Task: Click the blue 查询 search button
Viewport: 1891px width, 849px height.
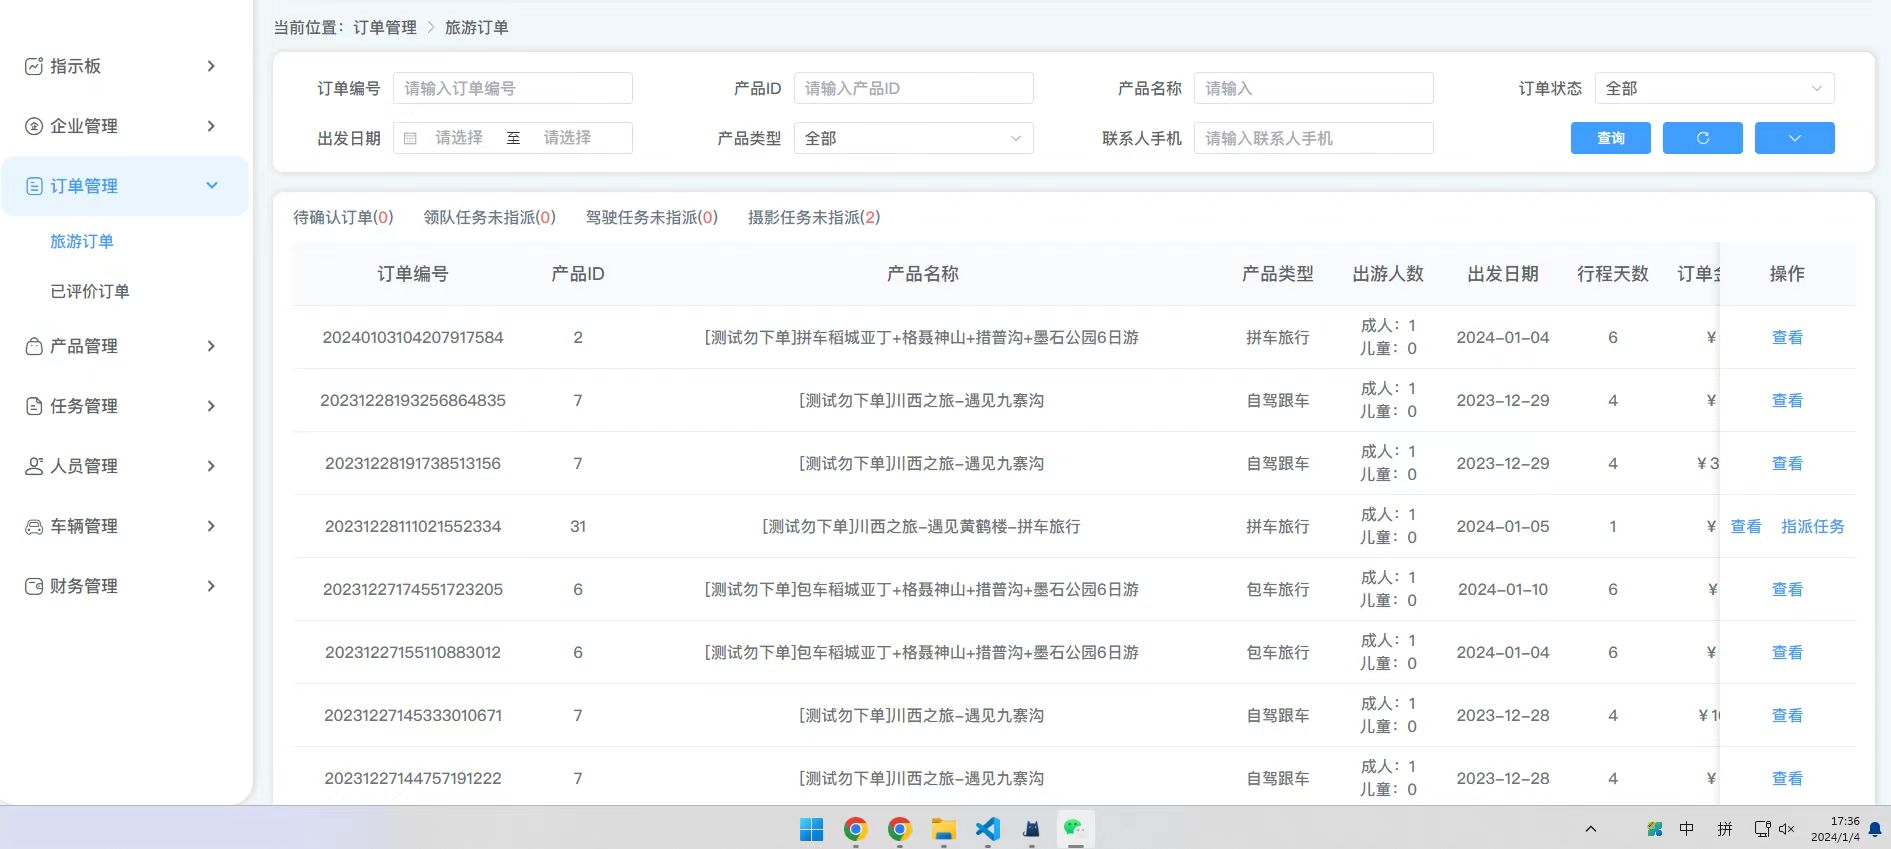Action: (1610, 138)
